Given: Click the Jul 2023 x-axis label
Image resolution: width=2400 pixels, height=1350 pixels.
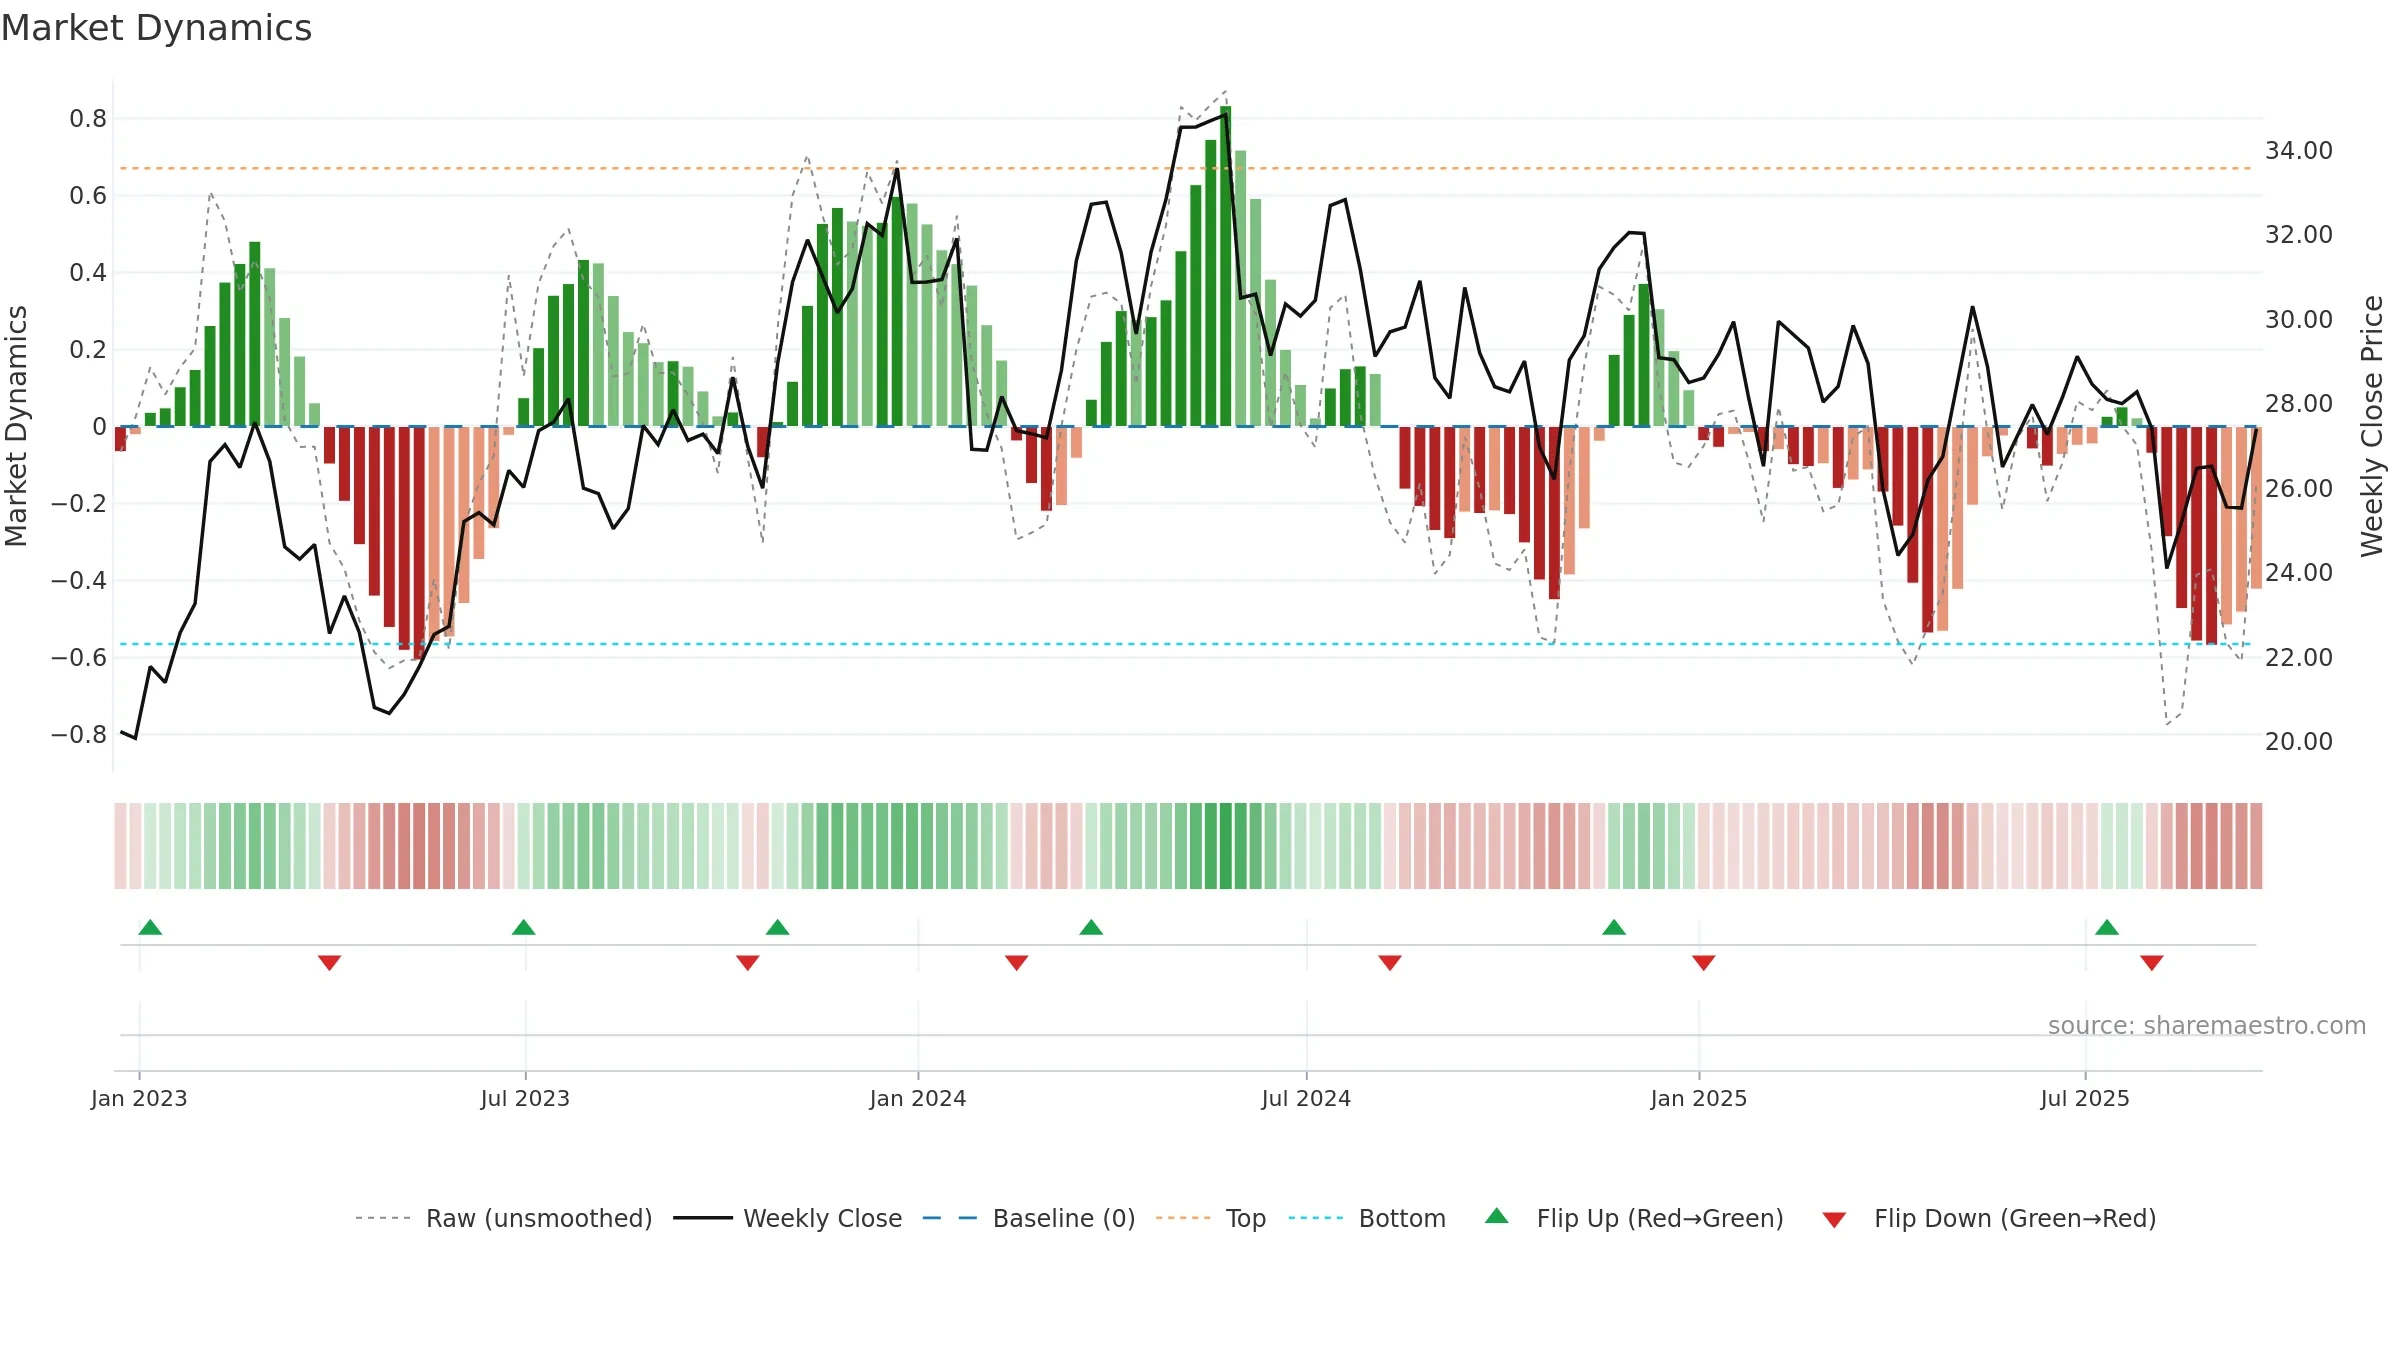Looking at the screenshot, I should click(x=525, y=1098).
